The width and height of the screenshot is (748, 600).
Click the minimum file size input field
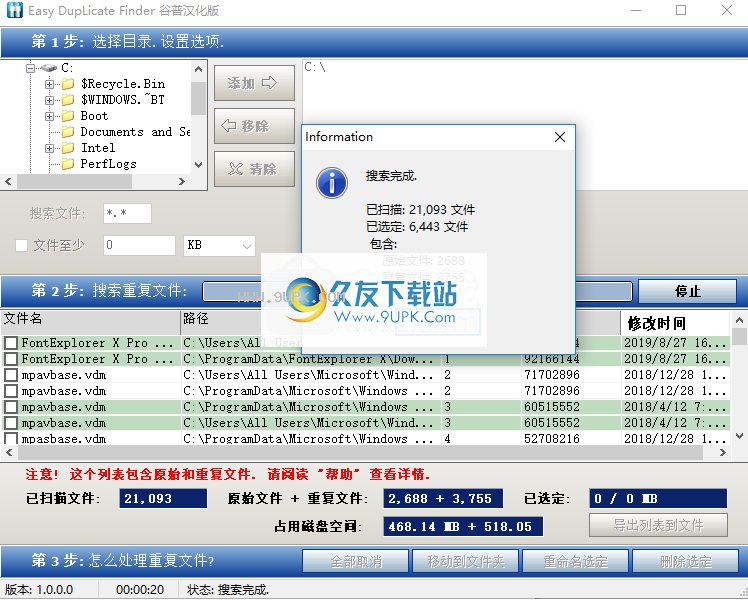click(x=139, y=246)
